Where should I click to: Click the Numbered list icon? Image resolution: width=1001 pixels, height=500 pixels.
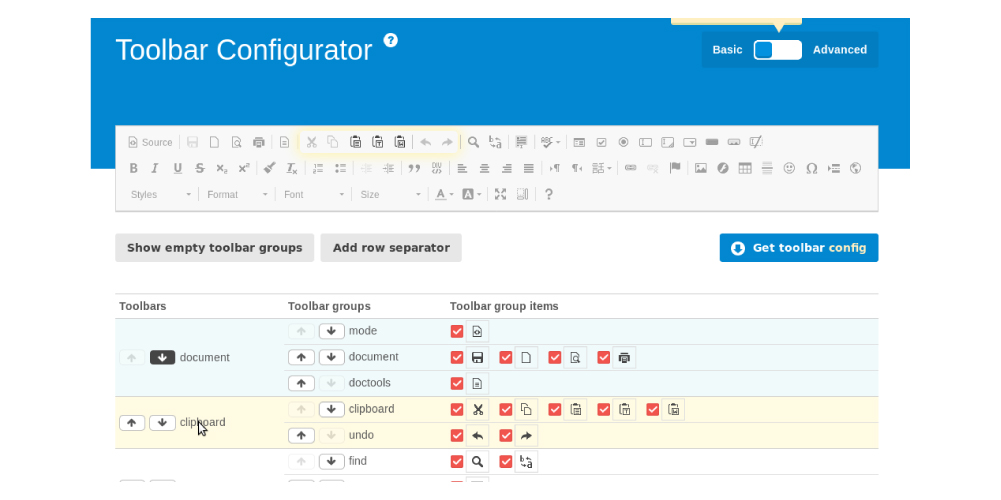(x=319, y=169)
